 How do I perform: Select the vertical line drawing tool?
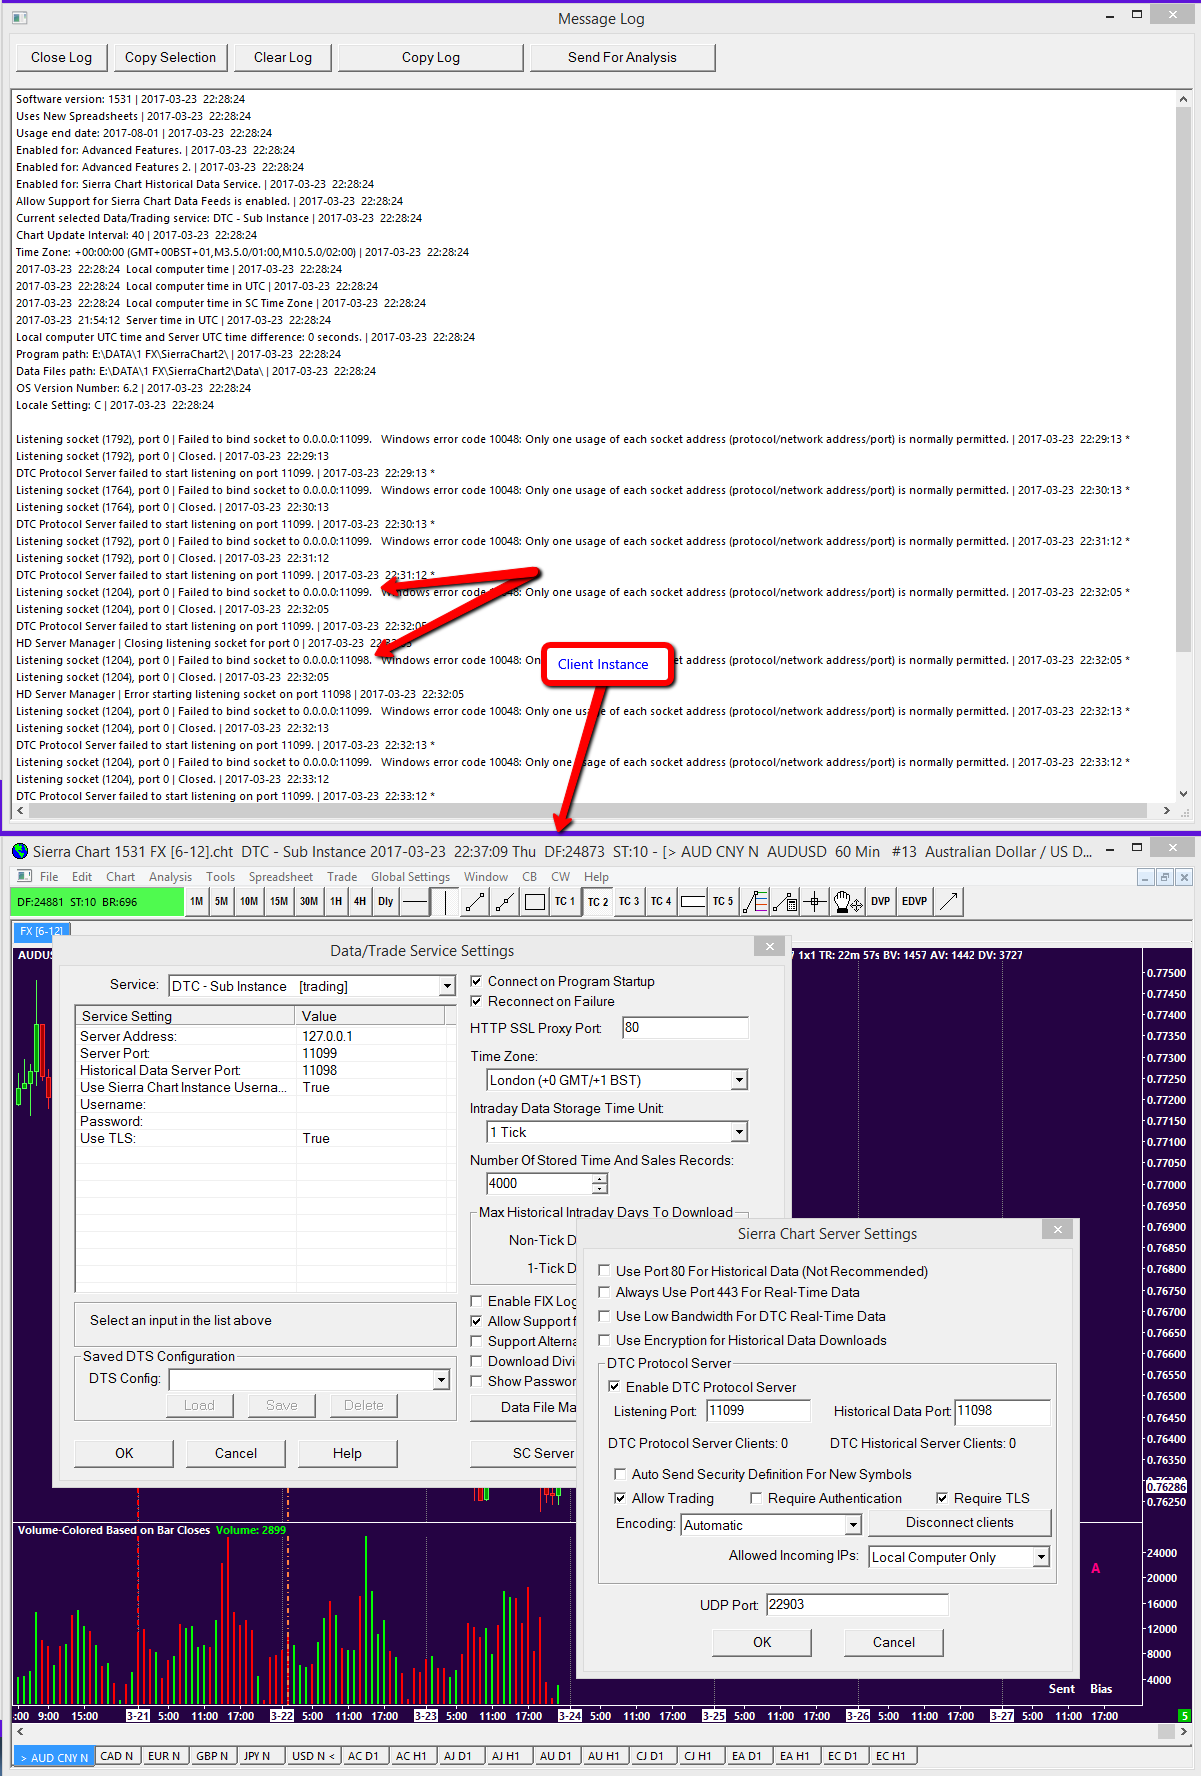(x=445, y=901)
